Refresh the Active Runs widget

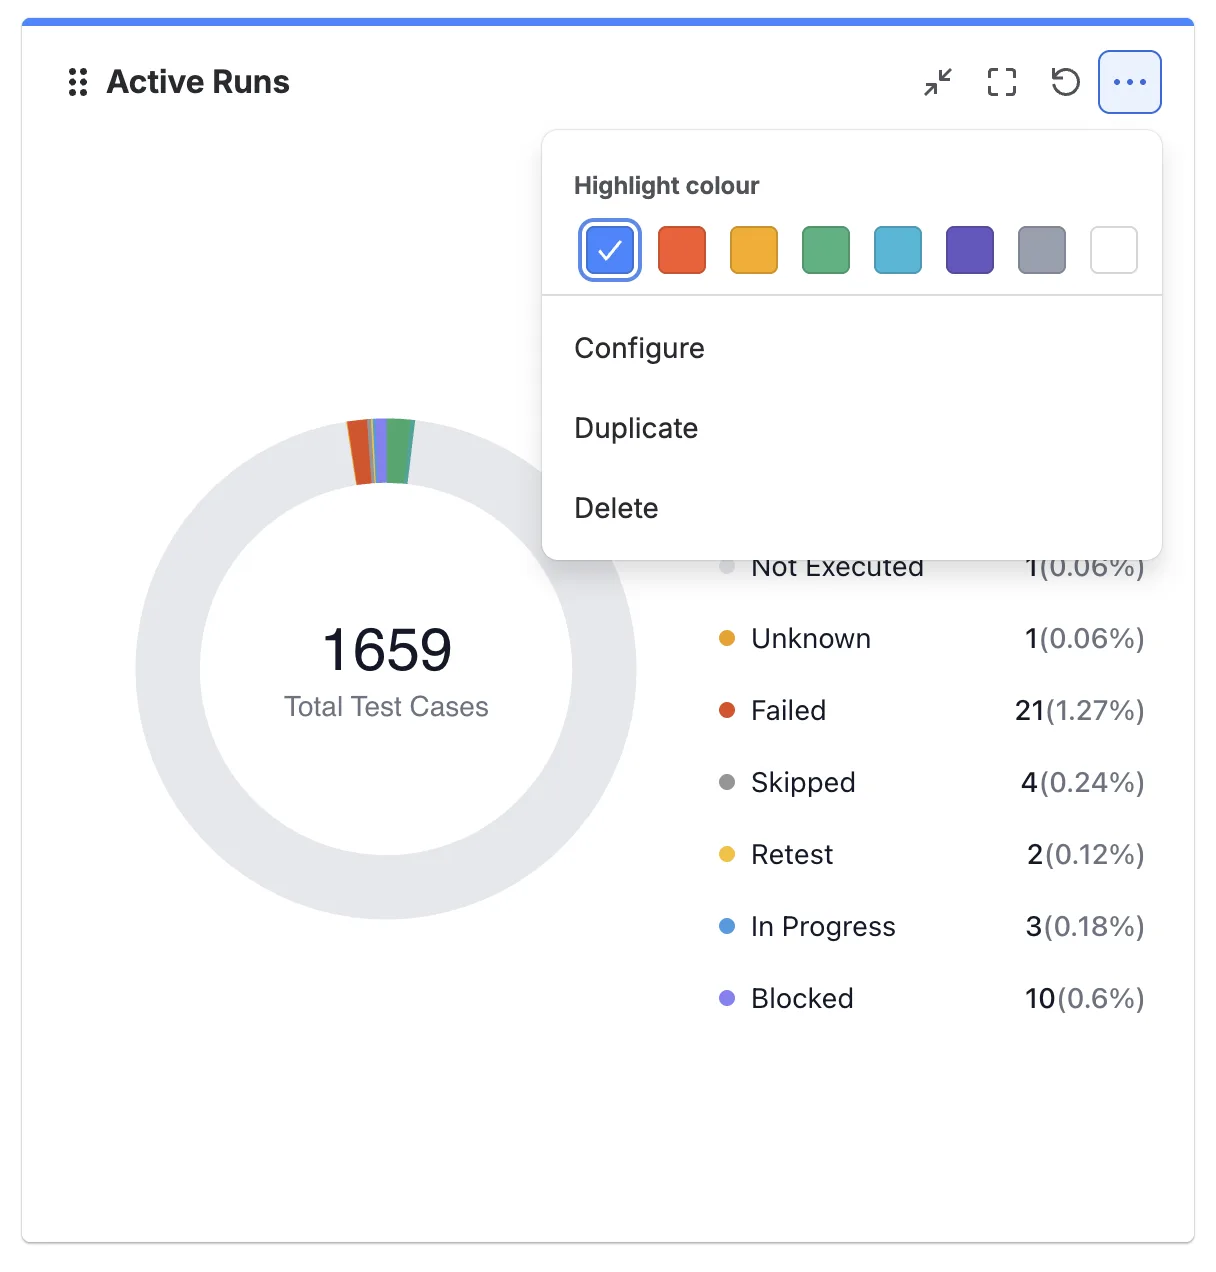click(x=1066, y=82)
